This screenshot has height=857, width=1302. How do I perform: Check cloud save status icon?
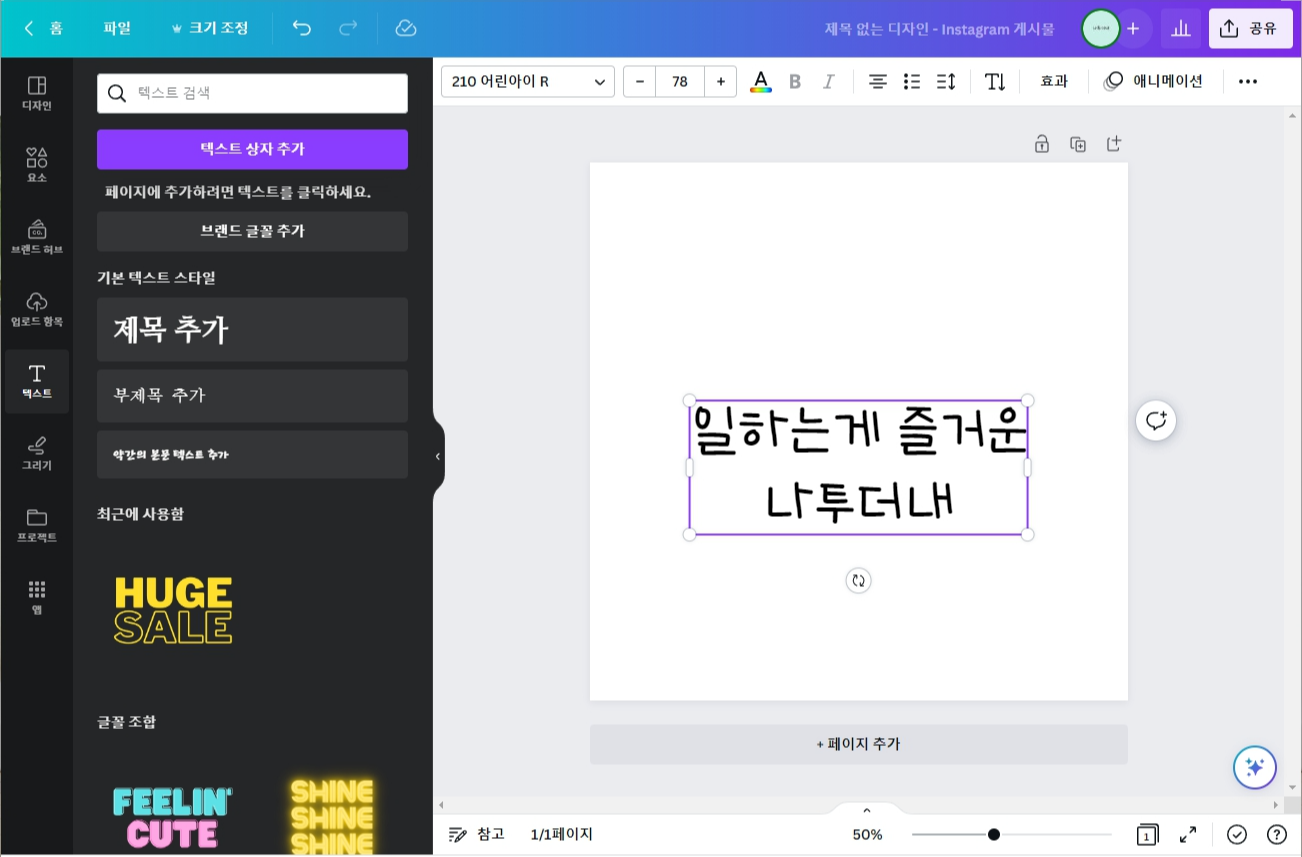pos(405,28)
